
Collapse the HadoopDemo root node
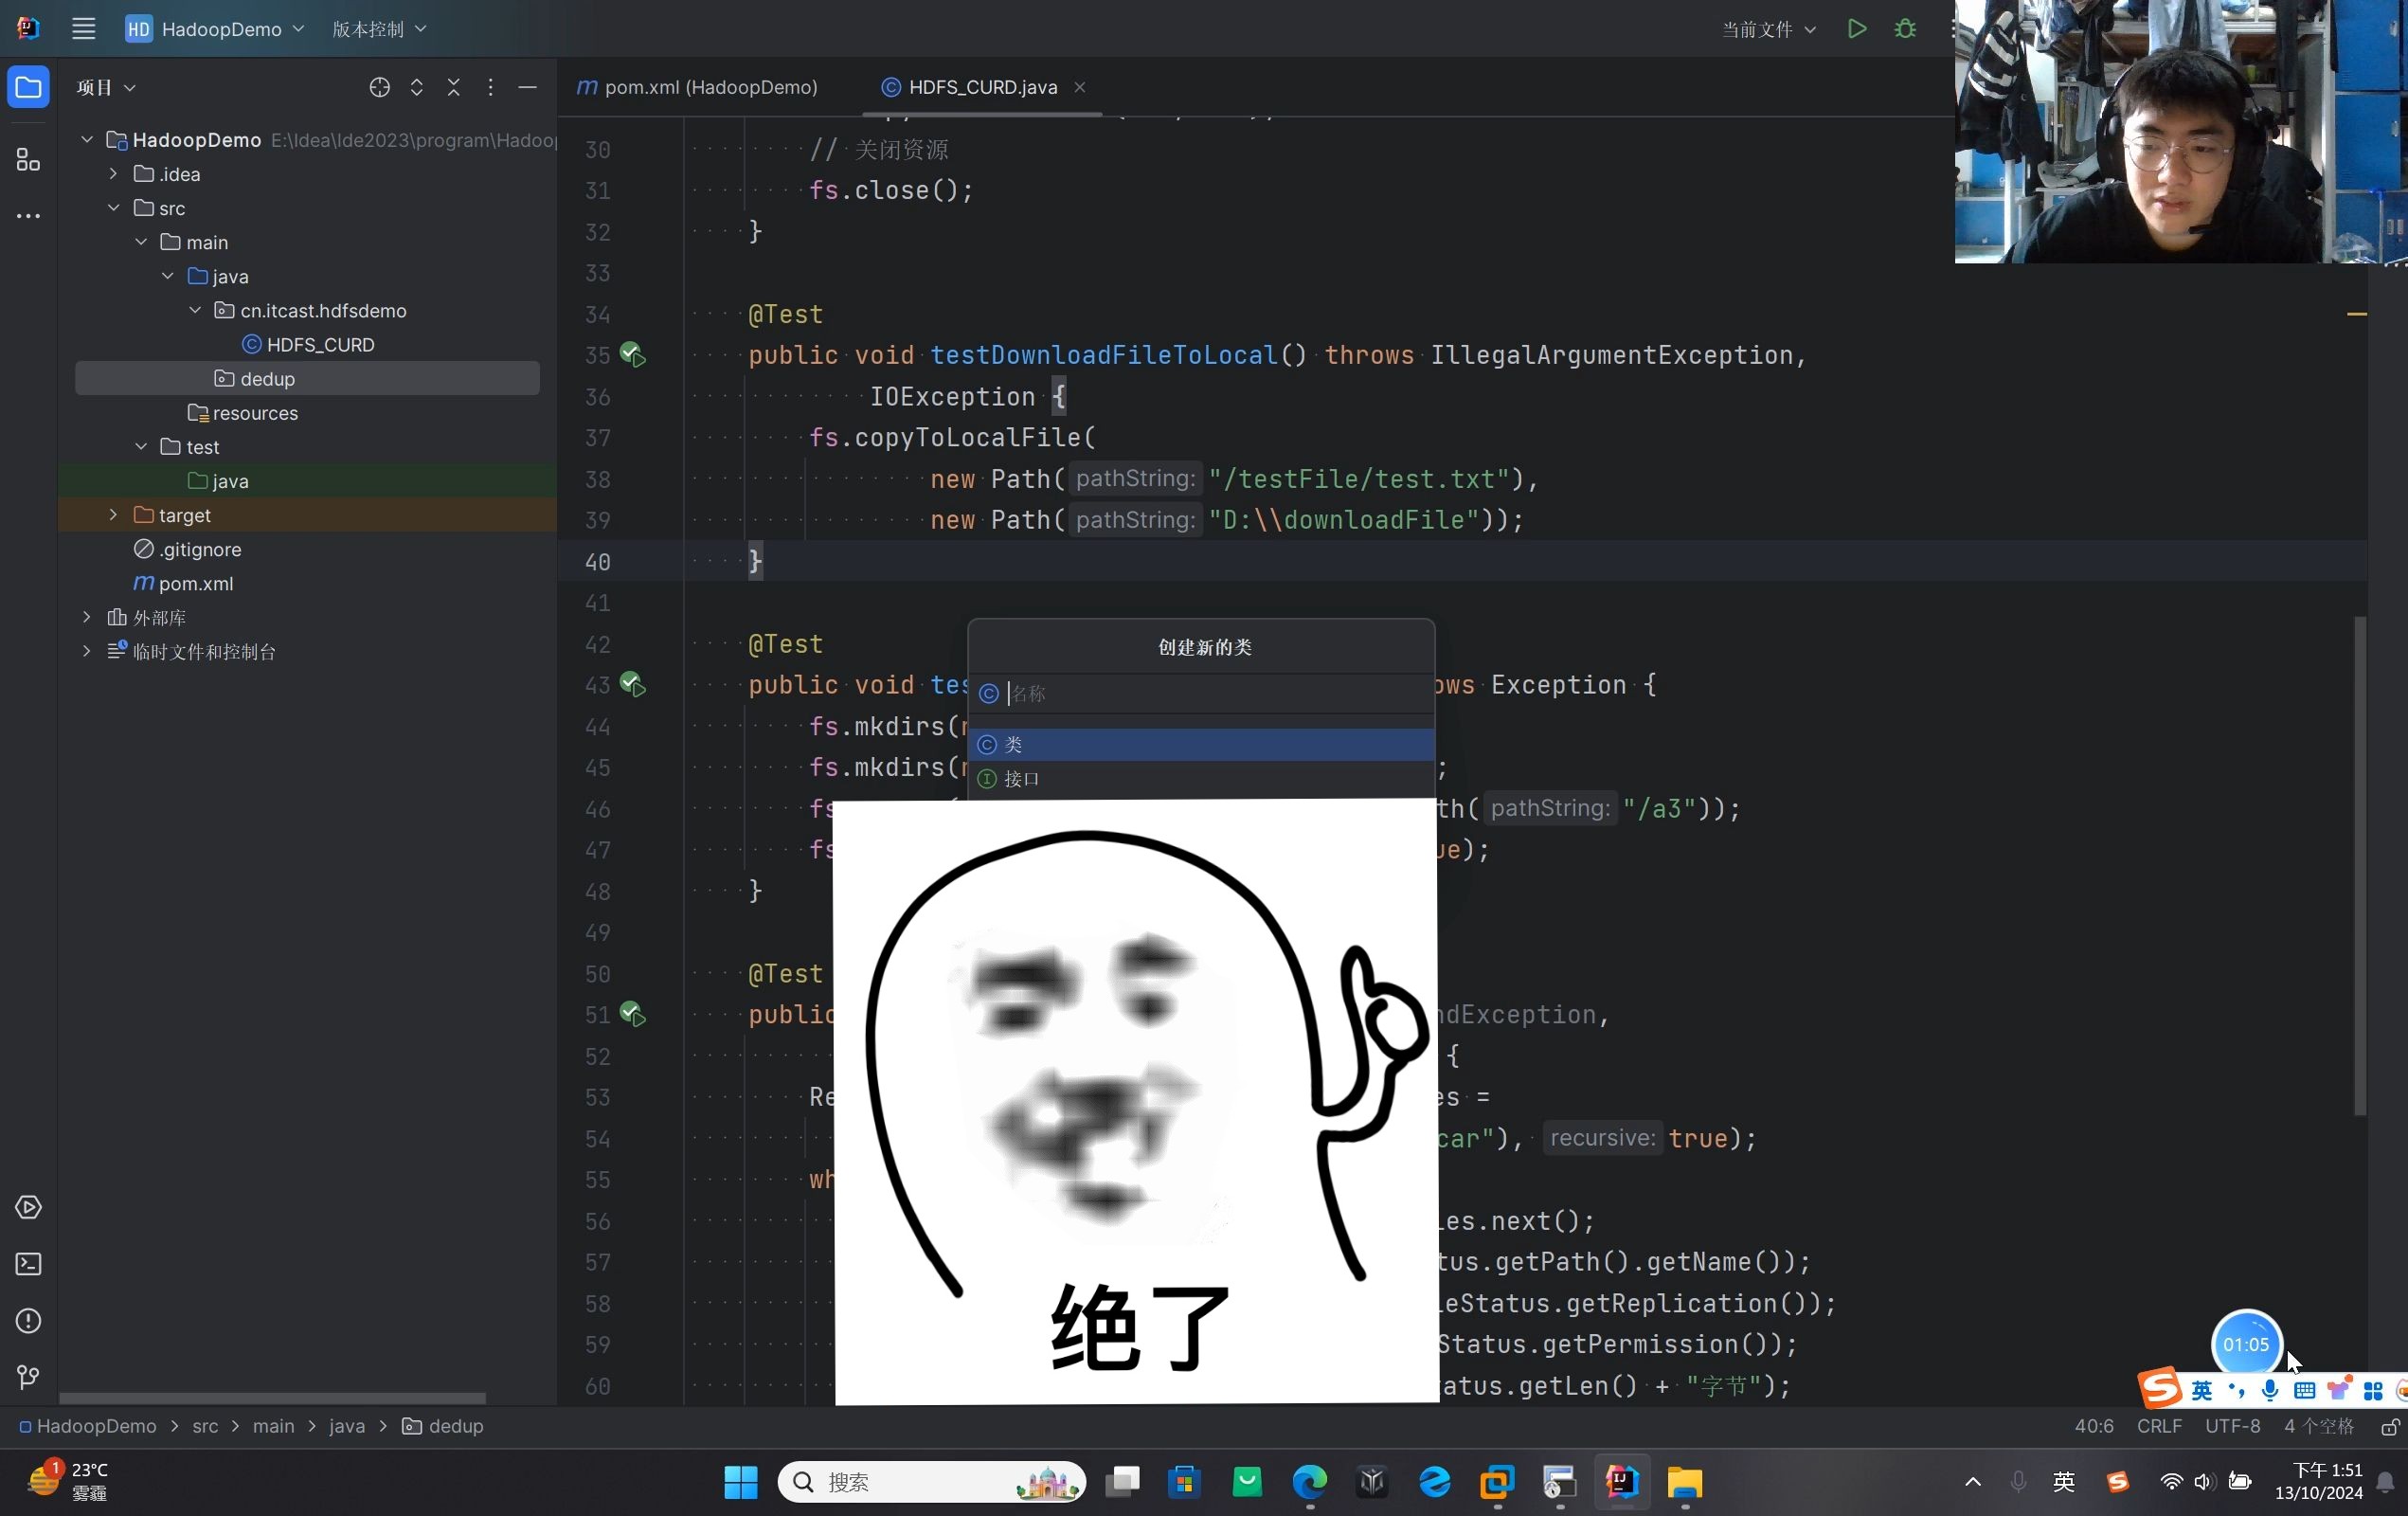tap(87, 139)
